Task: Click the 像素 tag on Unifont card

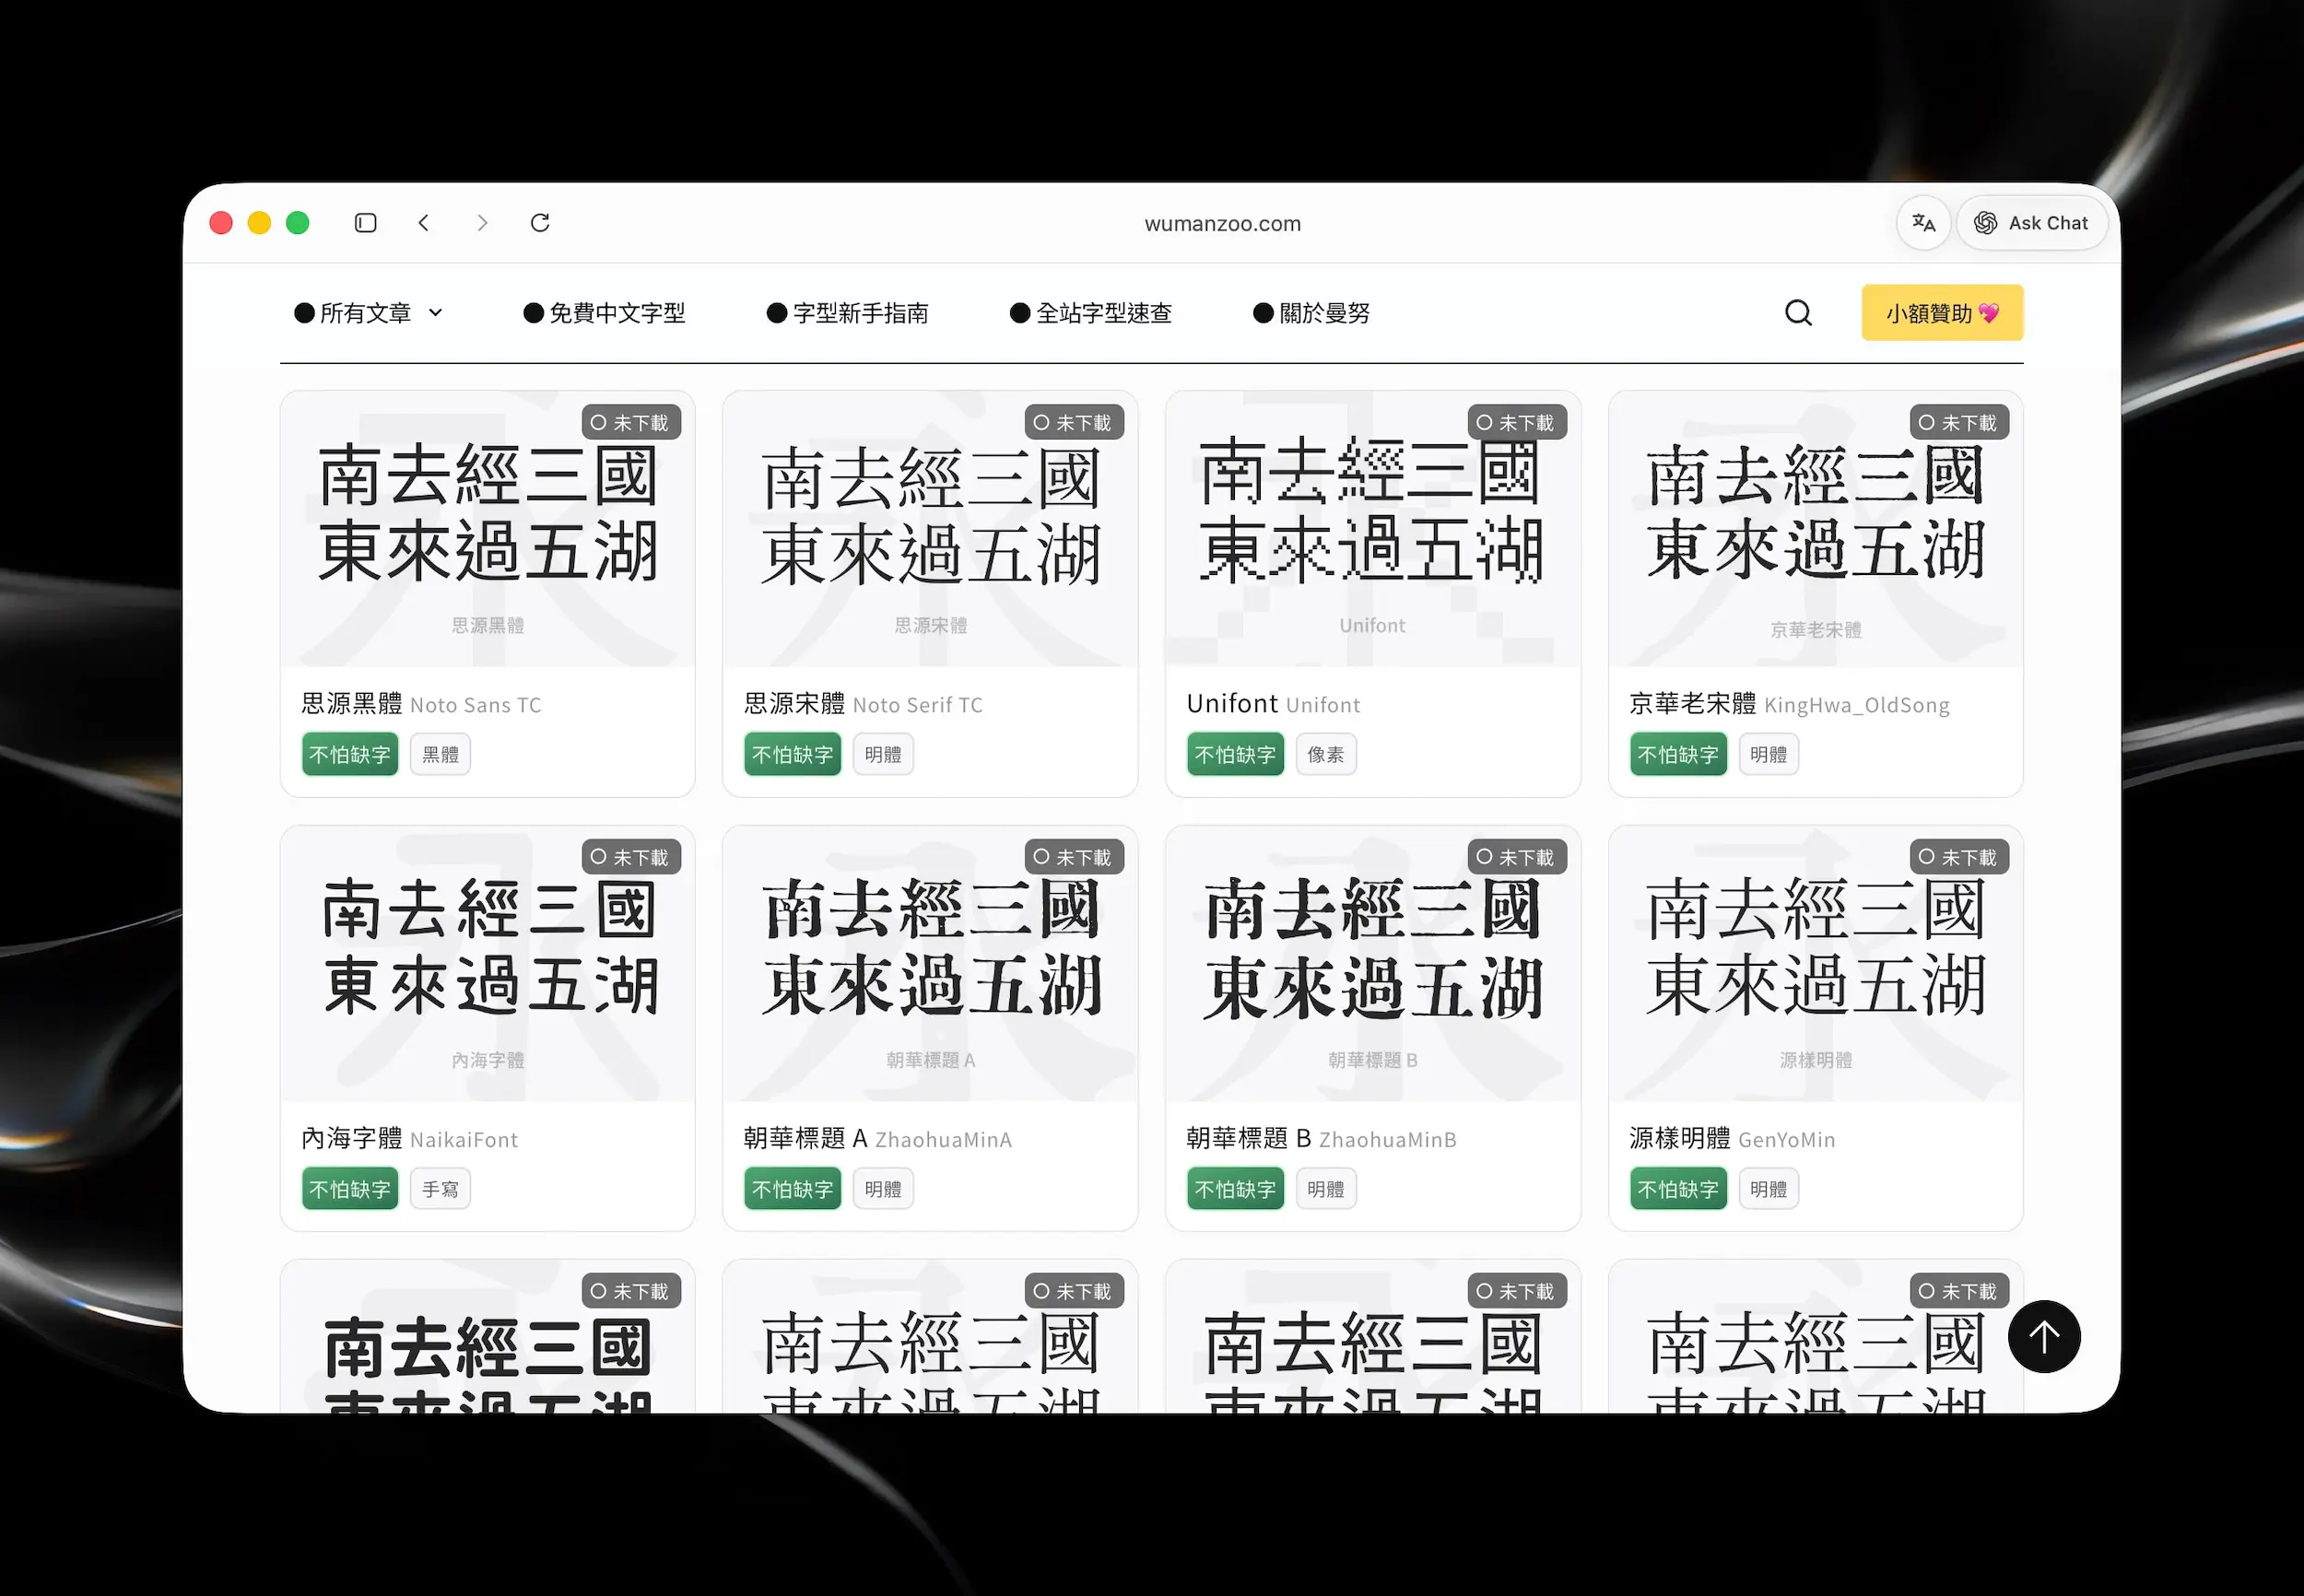Action: pyautogui.click(x=1326, y=754)
